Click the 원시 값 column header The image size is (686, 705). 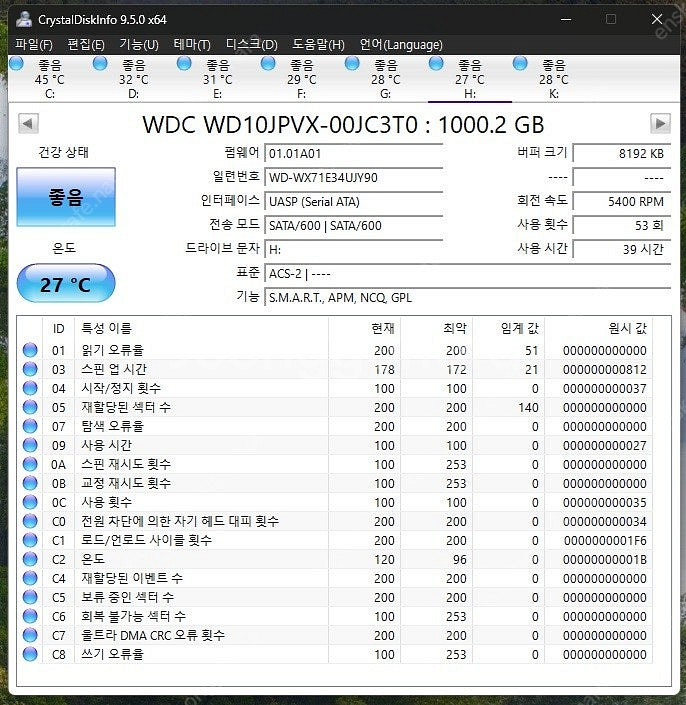598,328
